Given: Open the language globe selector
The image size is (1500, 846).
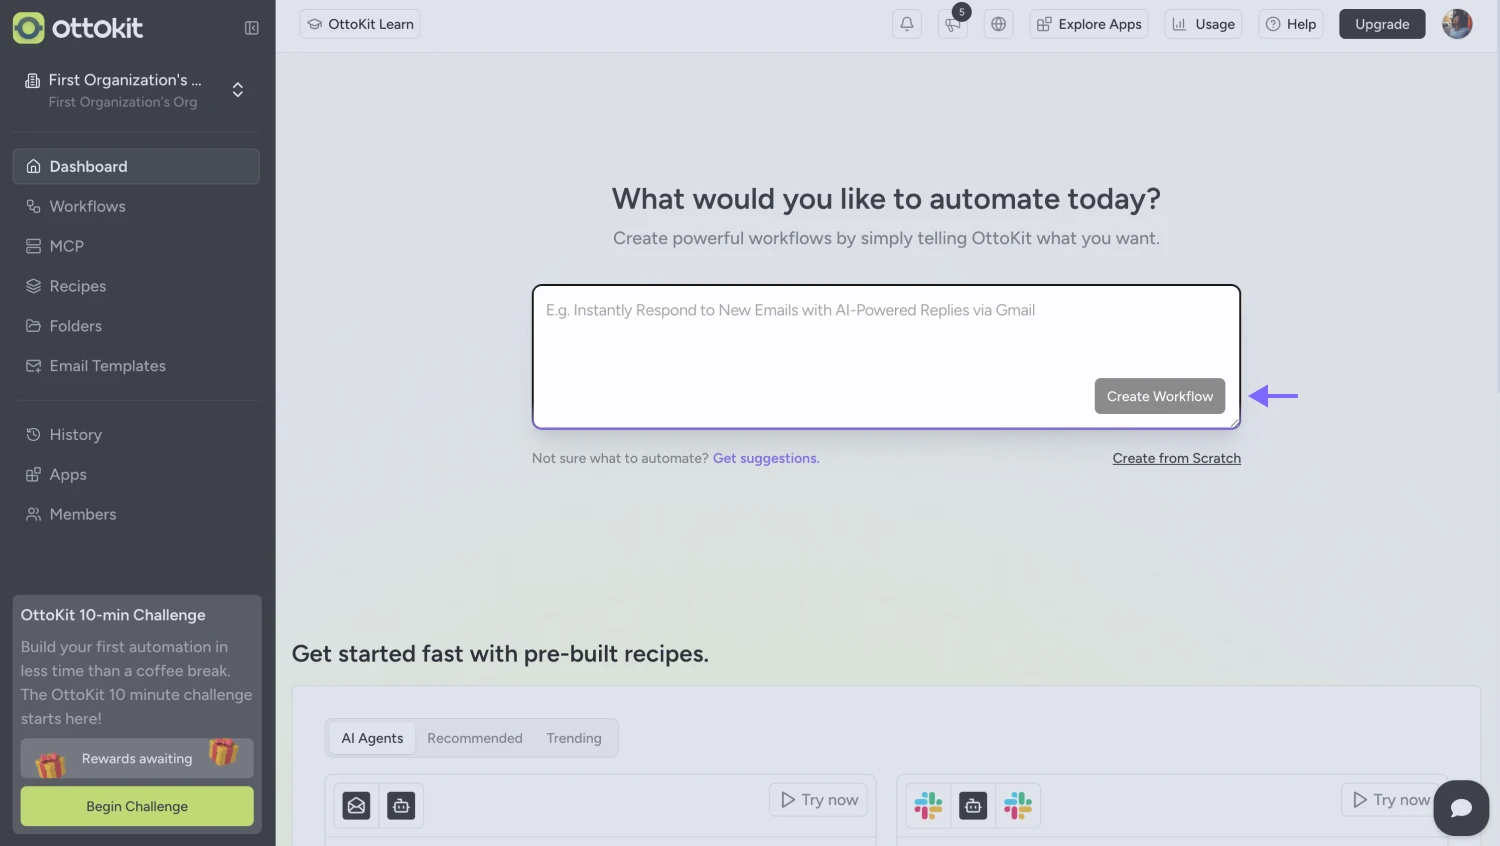Looking at the screenshot, I should [x=998, y=23].
